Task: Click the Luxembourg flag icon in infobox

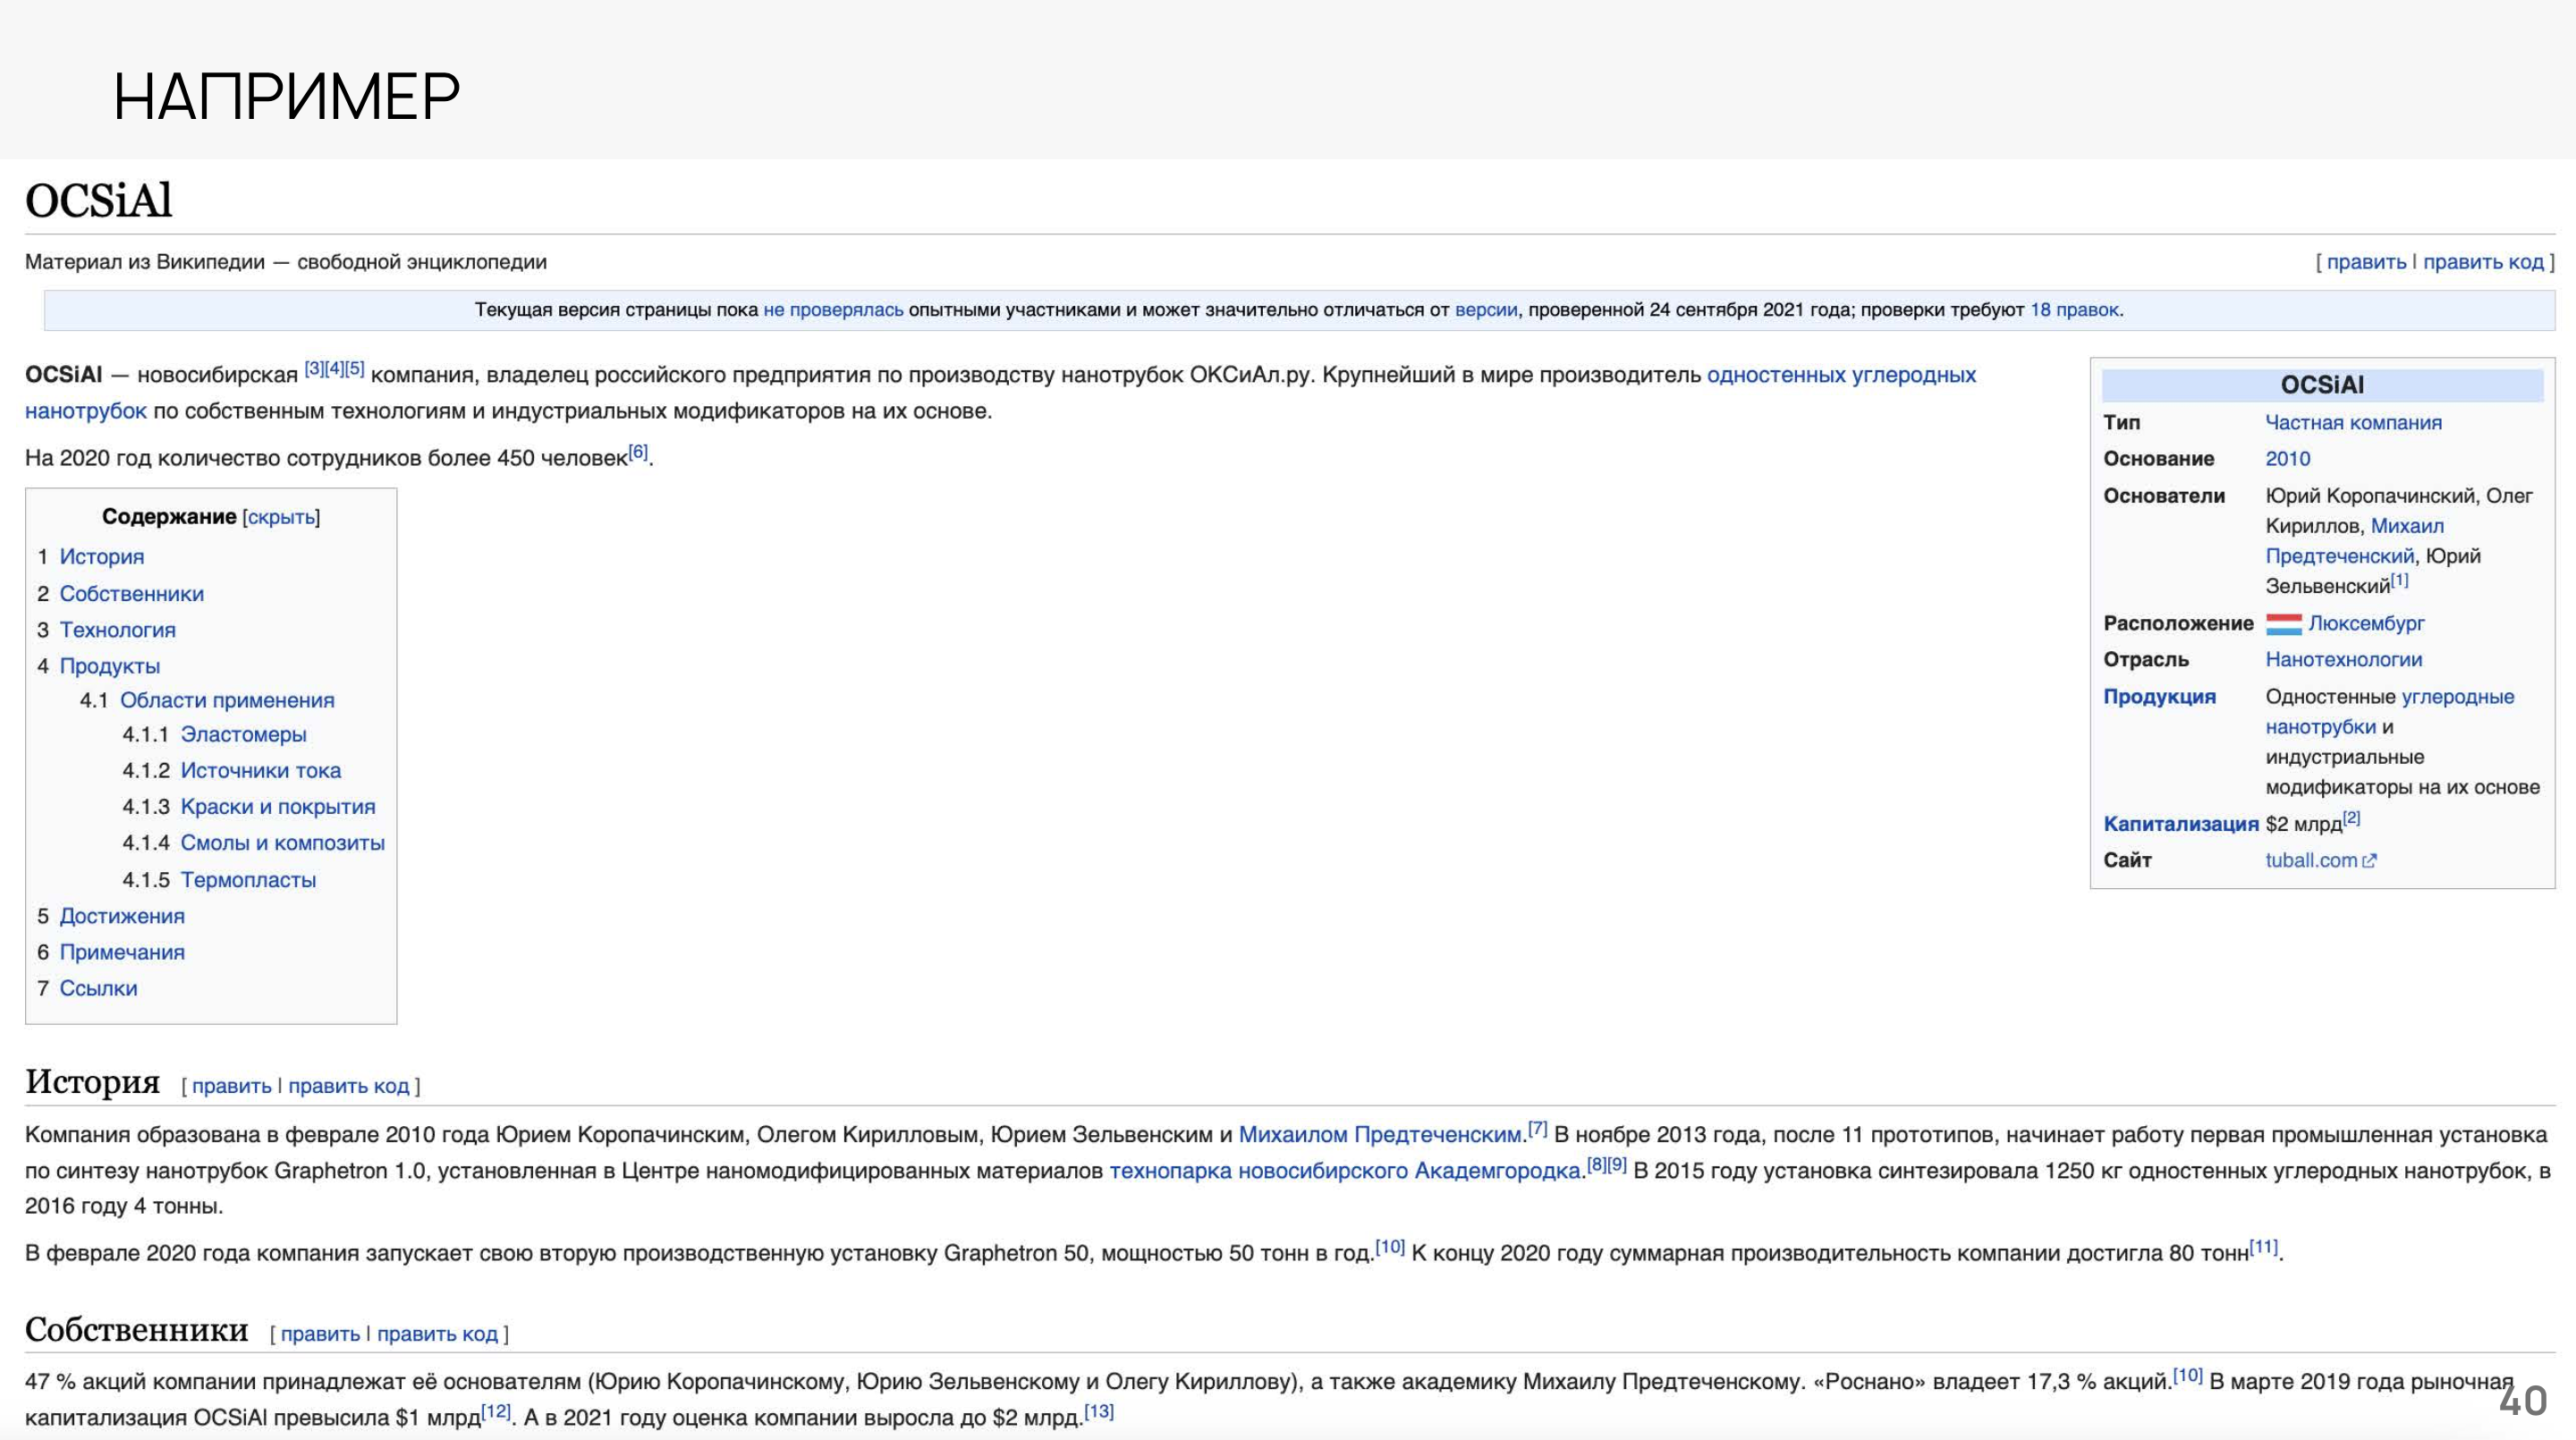Action: [2284, 624]
